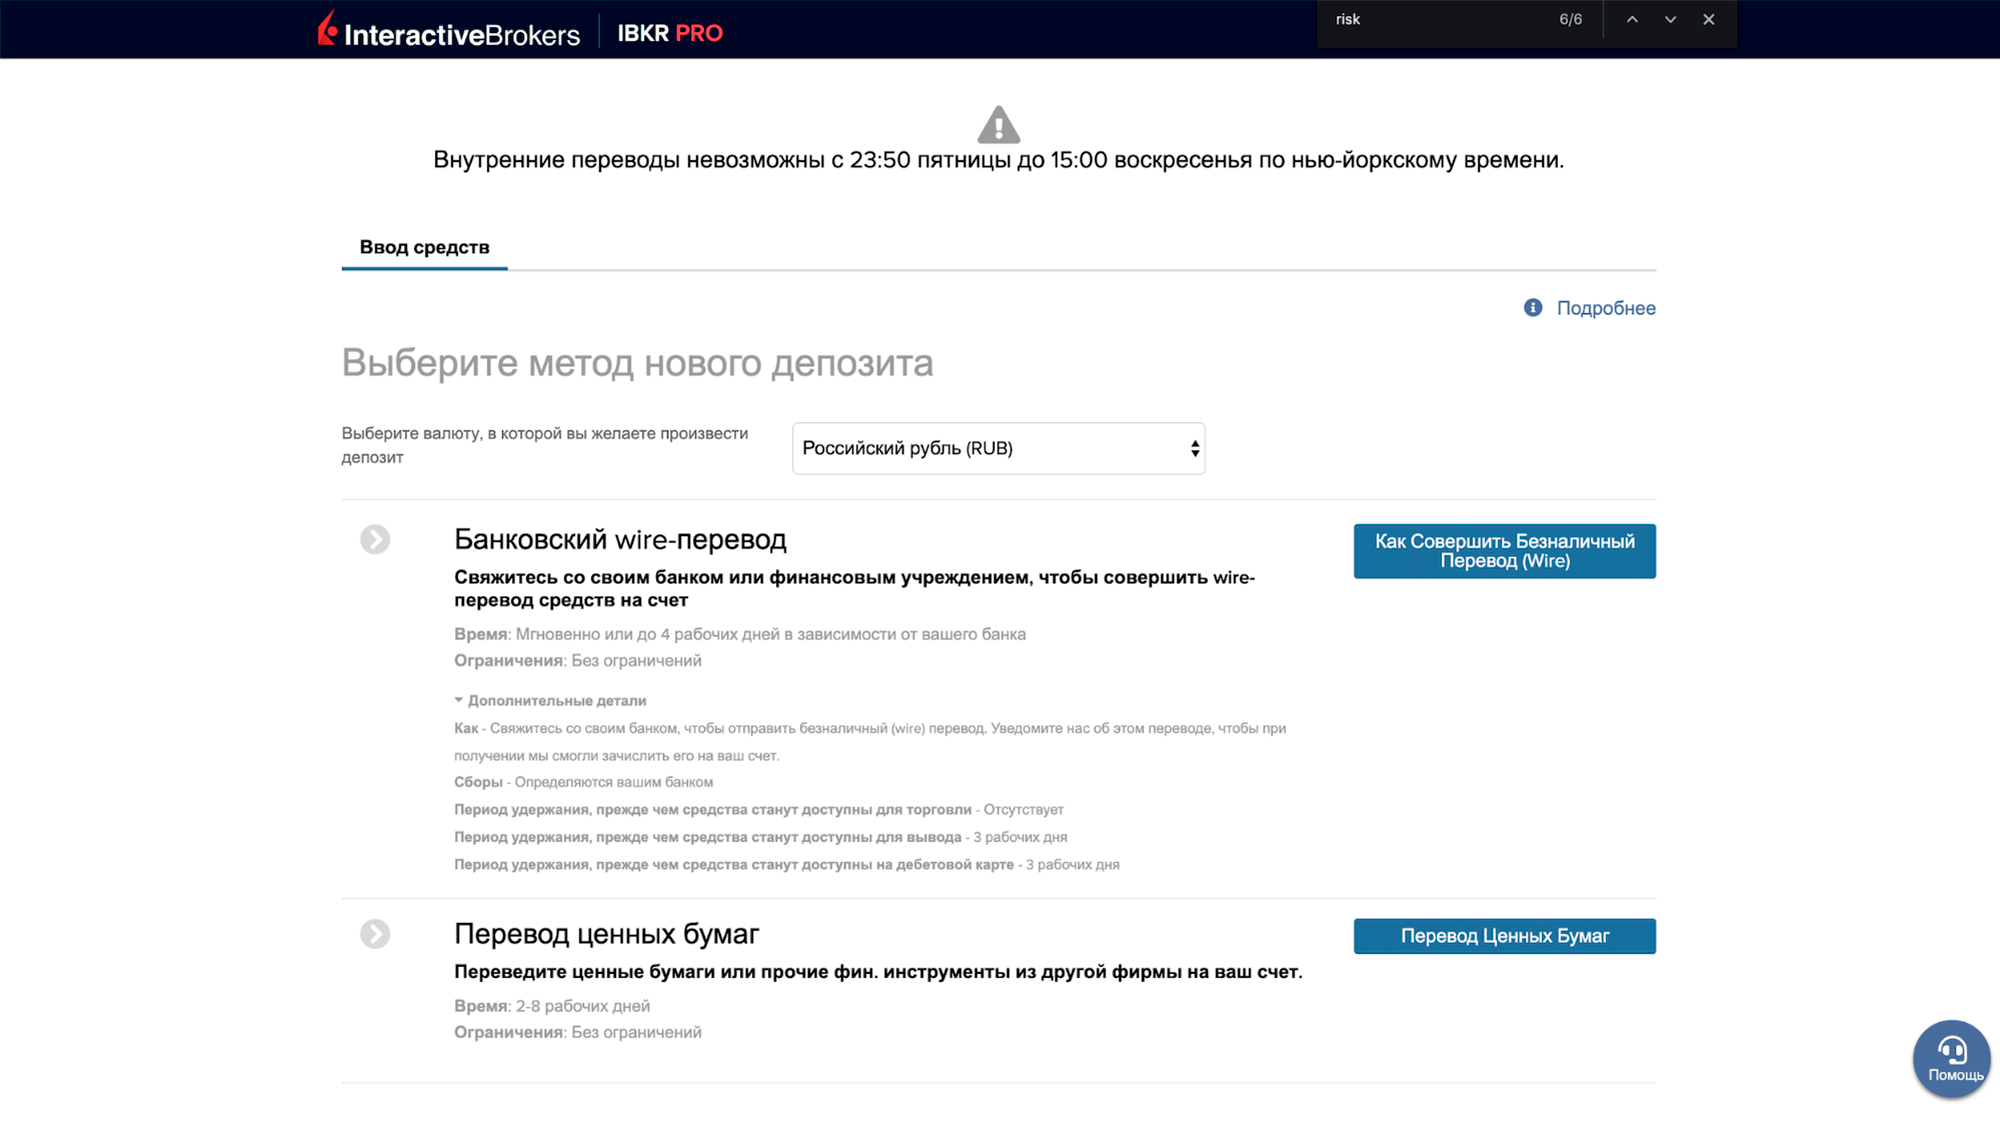Click the 6/6 match counter

click(x=1570, y=19)
